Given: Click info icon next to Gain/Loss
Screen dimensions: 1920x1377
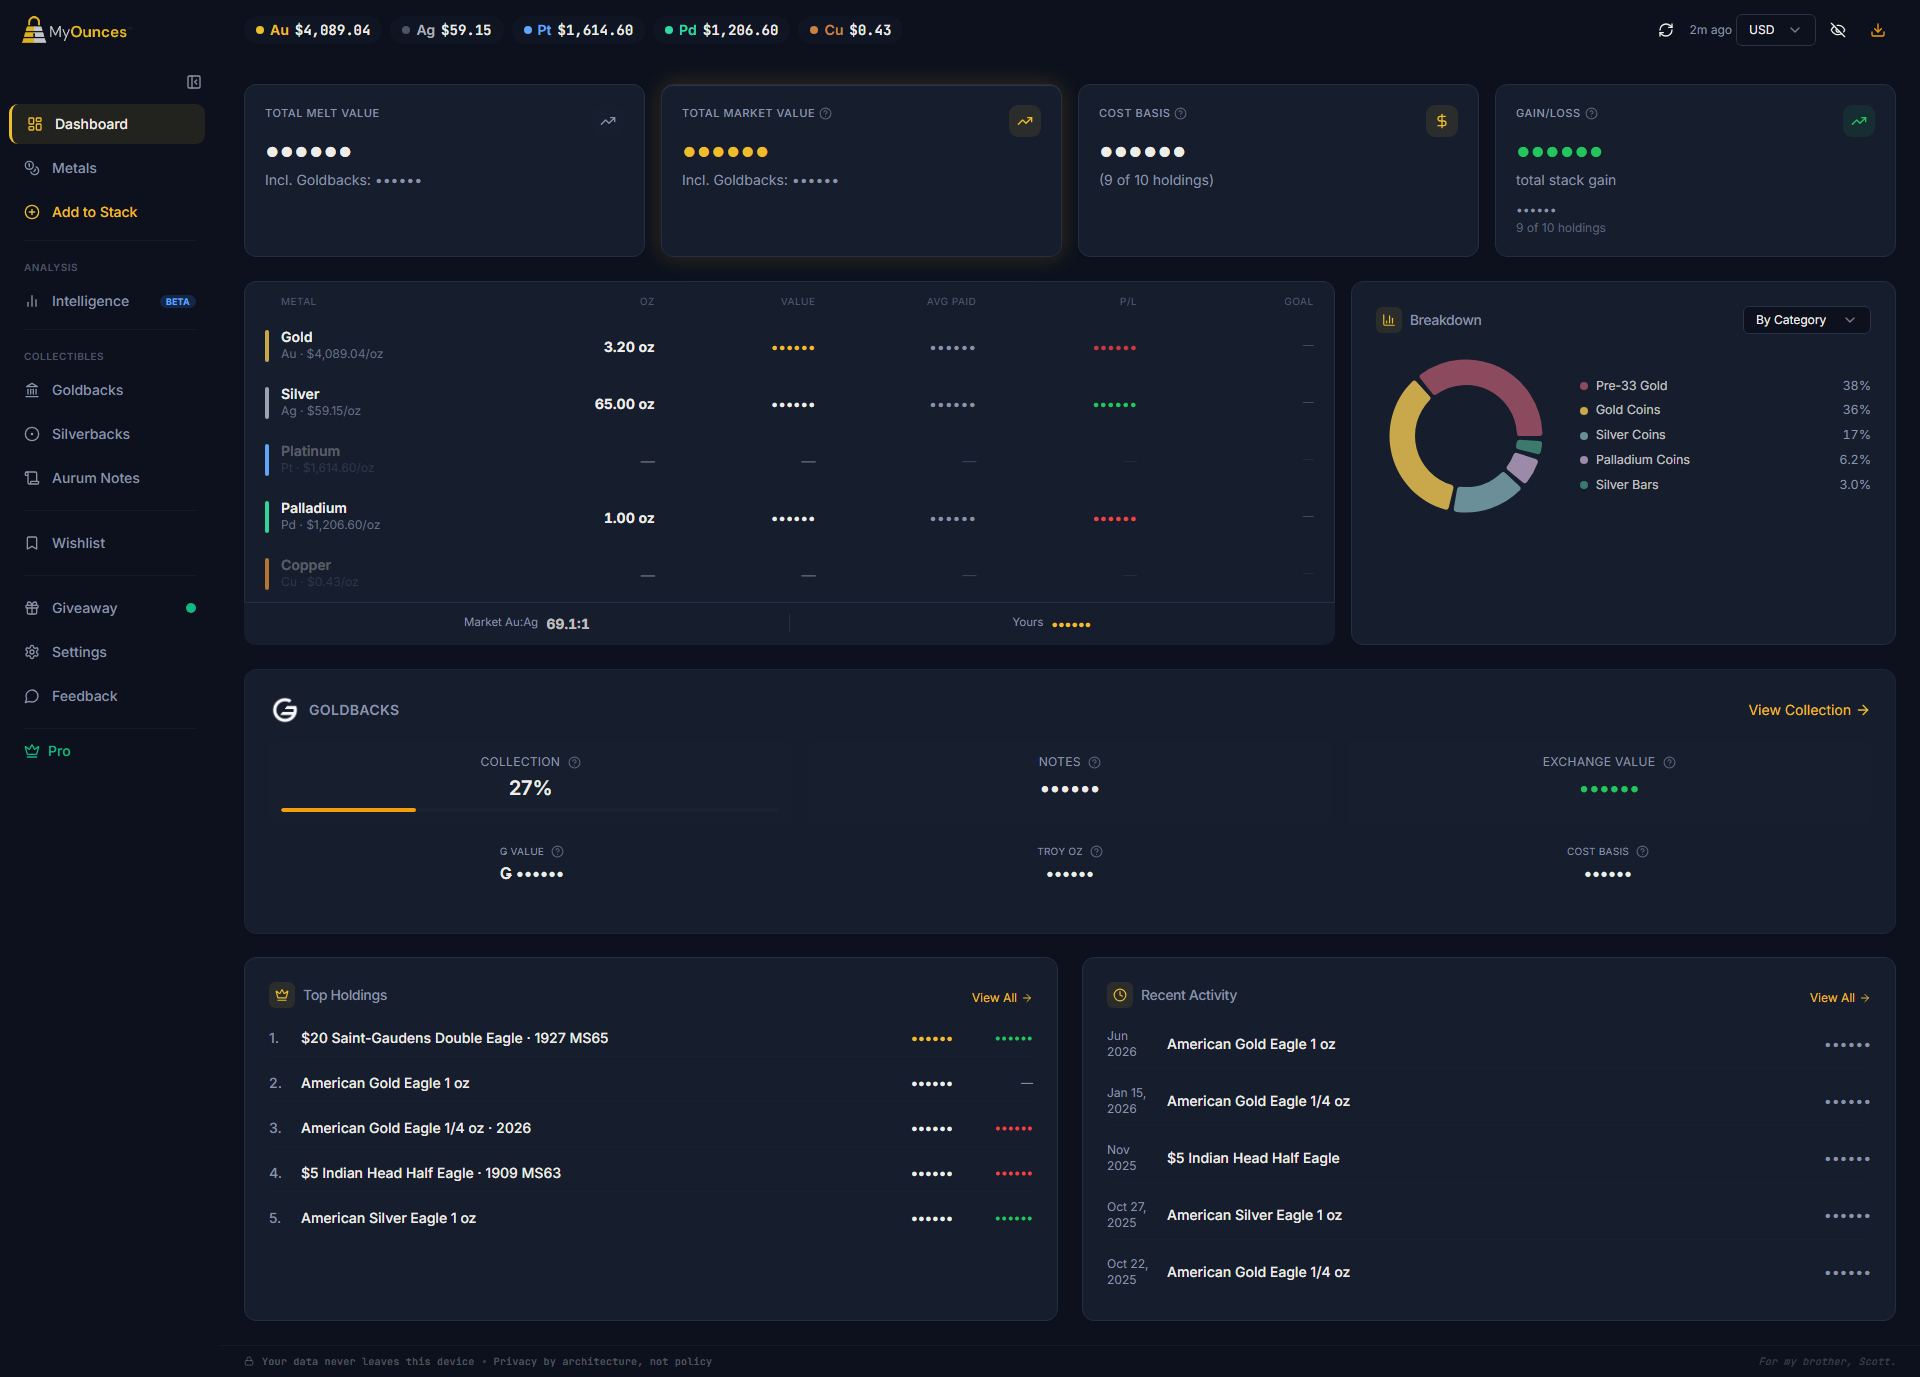Looking at the screenshot, I should click(x=1592, y=114).
